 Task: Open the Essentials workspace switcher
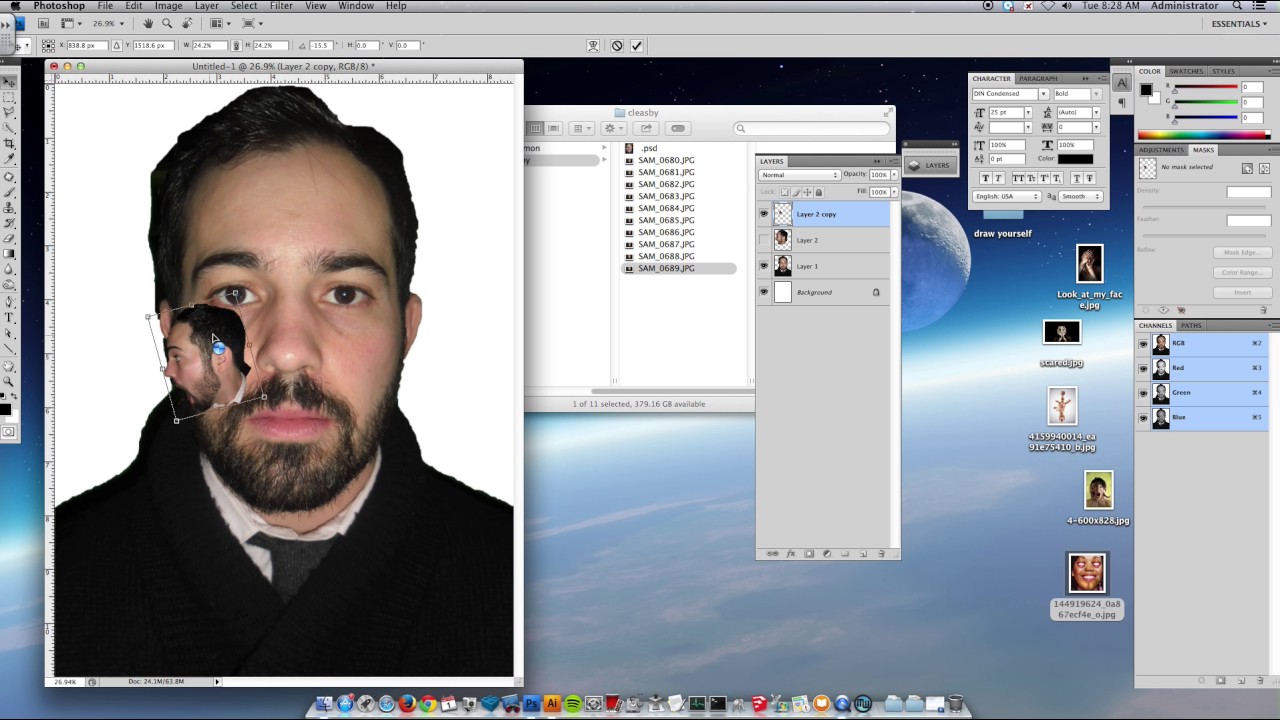coord(1239,24)
